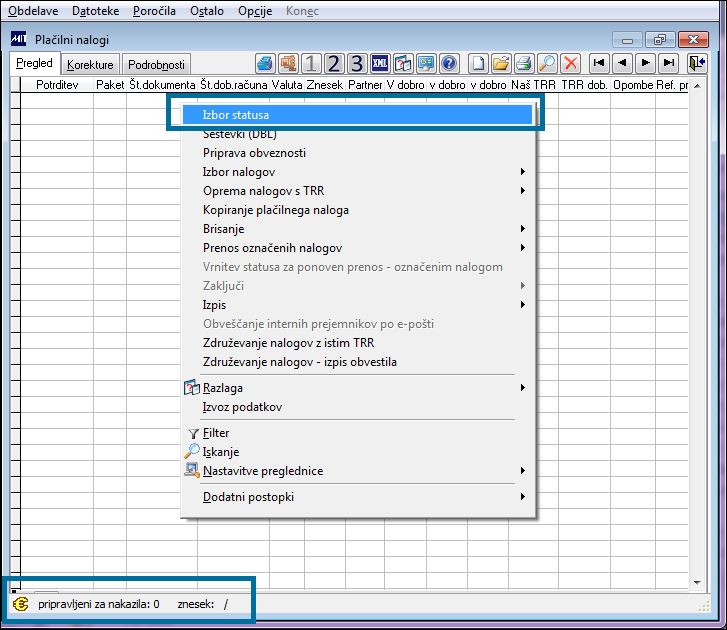Click the open folder toolbar icon
The width and height of the screenshot is (727, 630).
(x=501, y=64)
